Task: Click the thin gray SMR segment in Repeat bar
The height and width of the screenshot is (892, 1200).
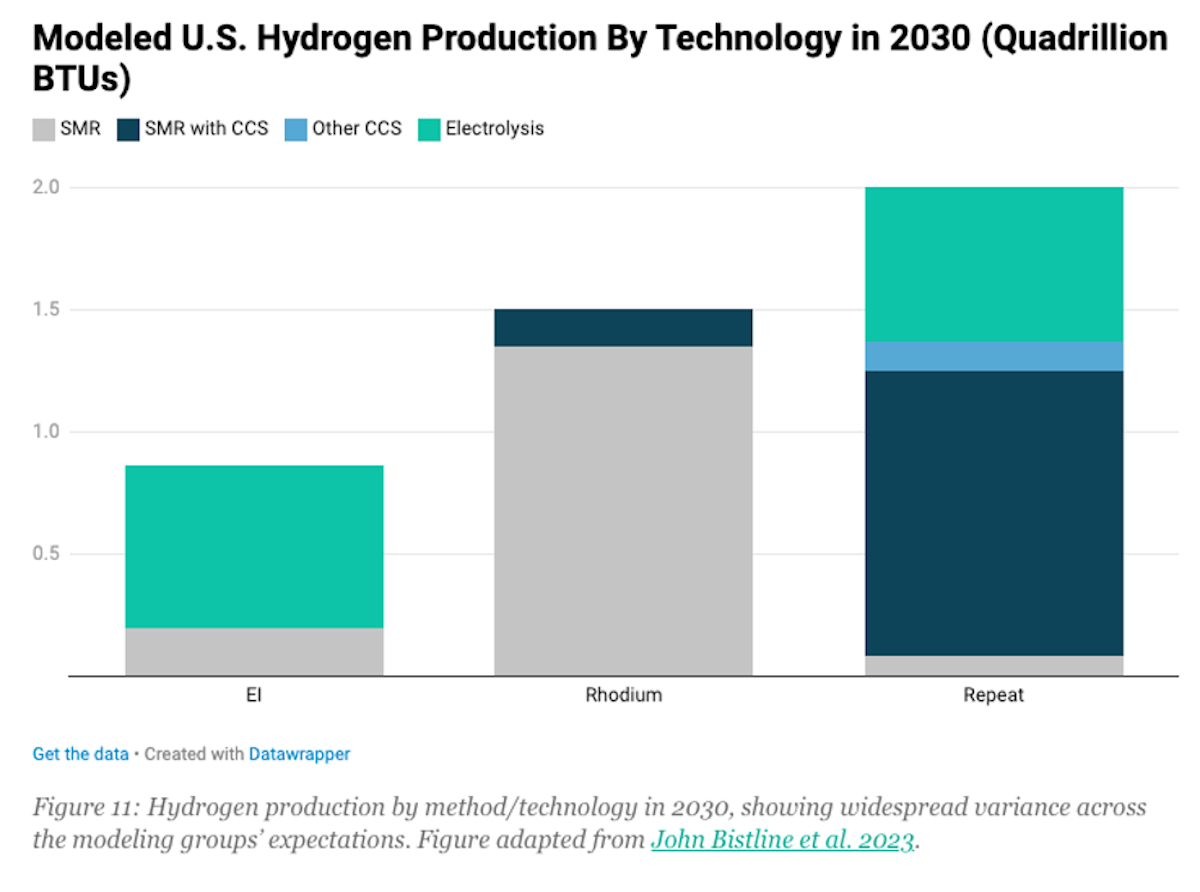Action: tap(993, 666)
